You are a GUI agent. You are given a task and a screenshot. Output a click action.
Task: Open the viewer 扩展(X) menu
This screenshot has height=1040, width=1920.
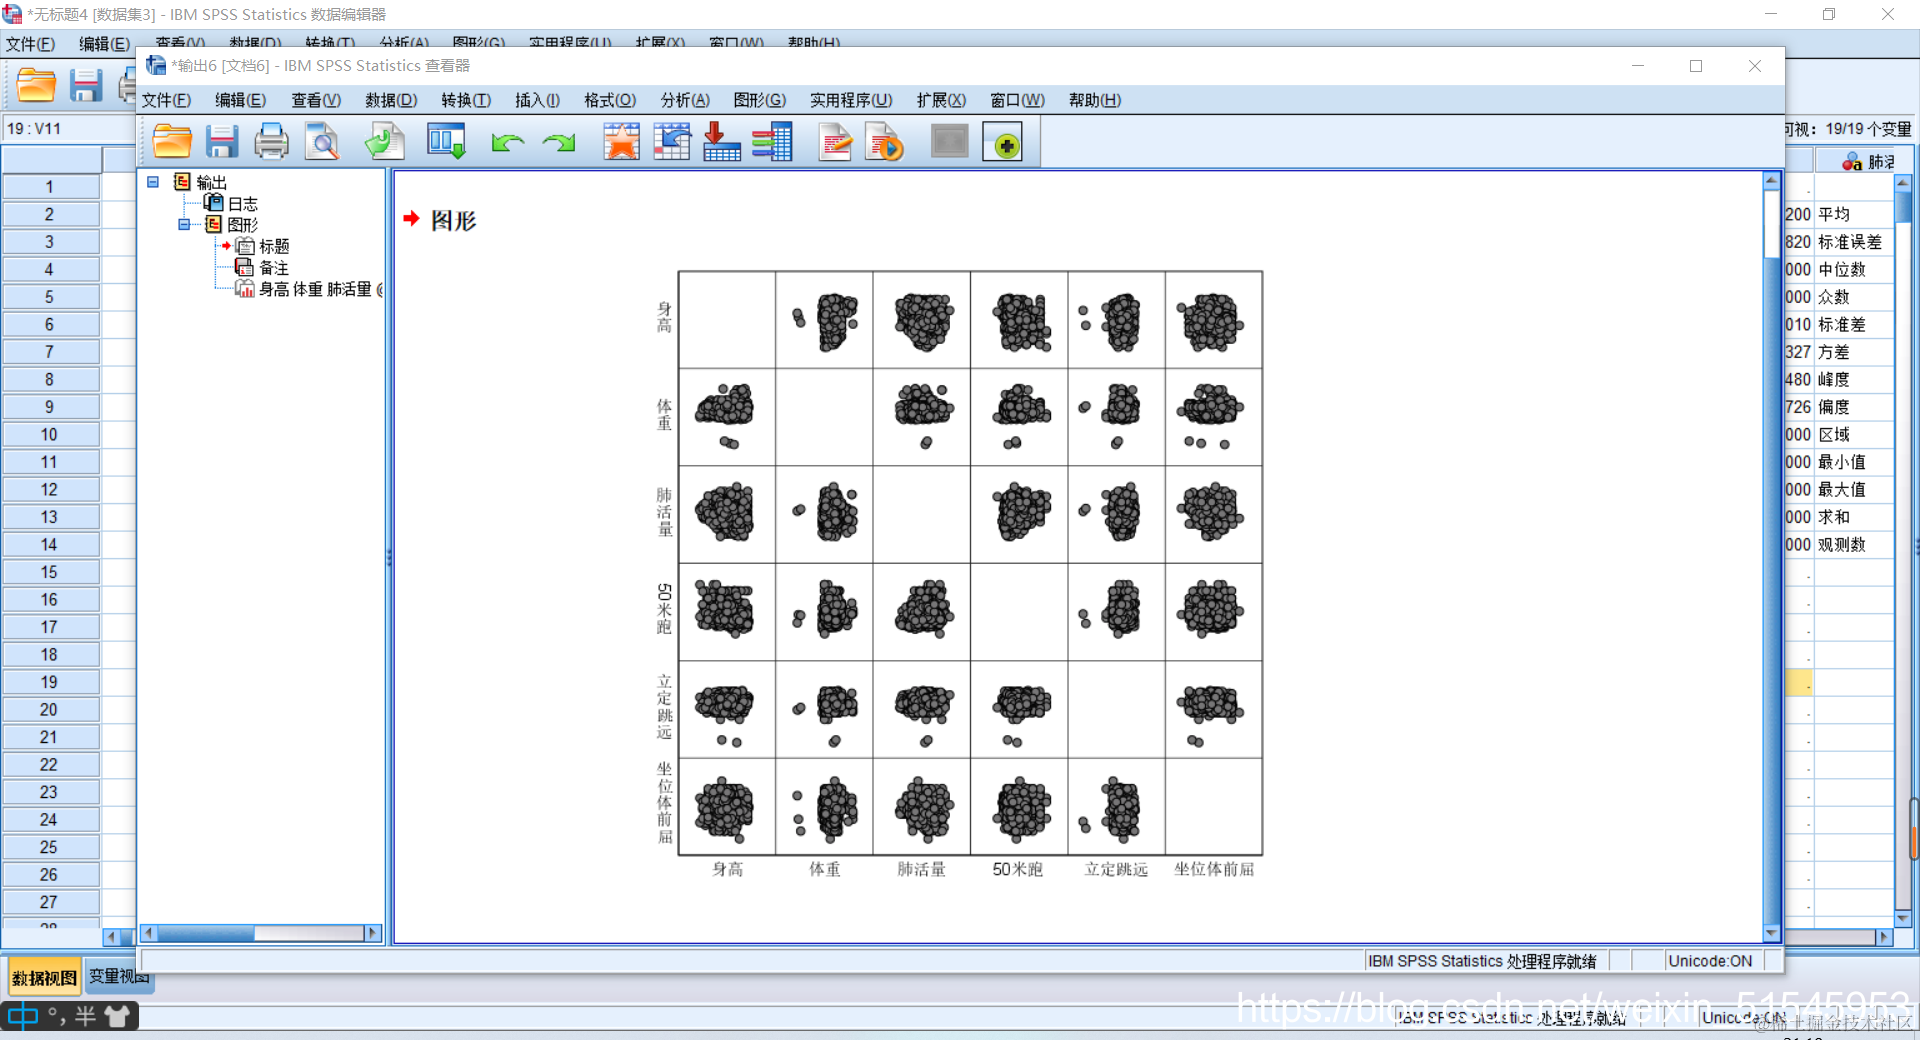click(x=941, y=100)
